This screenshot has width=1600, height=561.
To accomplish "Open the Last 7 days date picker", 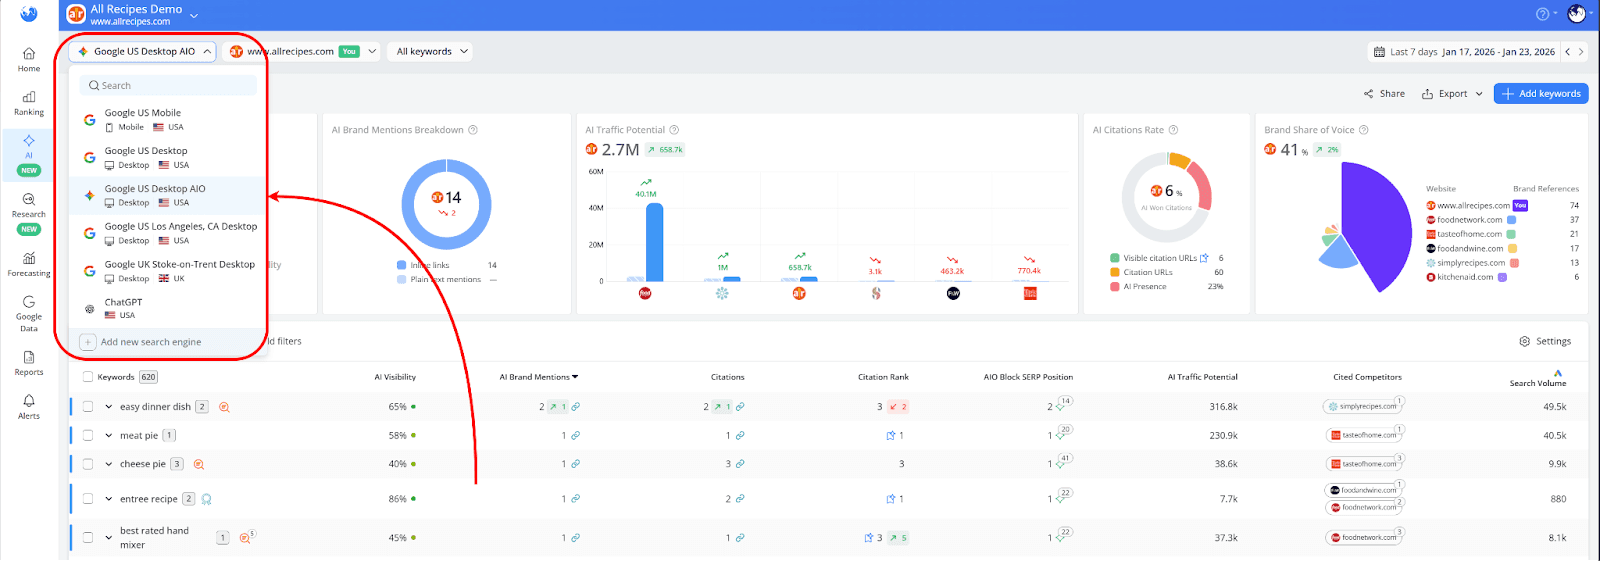I will coord(1463,52).
